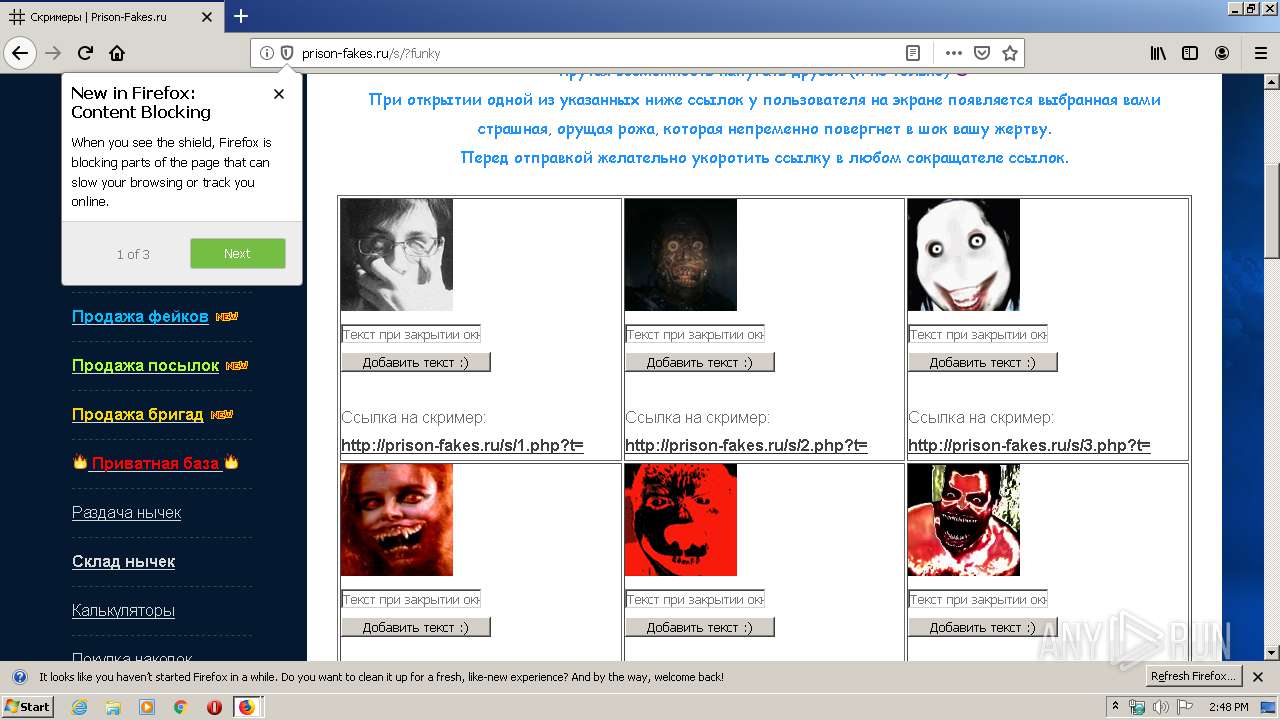
Task: Click Добавить текст button for screamer 2
Action: point(700,362)
